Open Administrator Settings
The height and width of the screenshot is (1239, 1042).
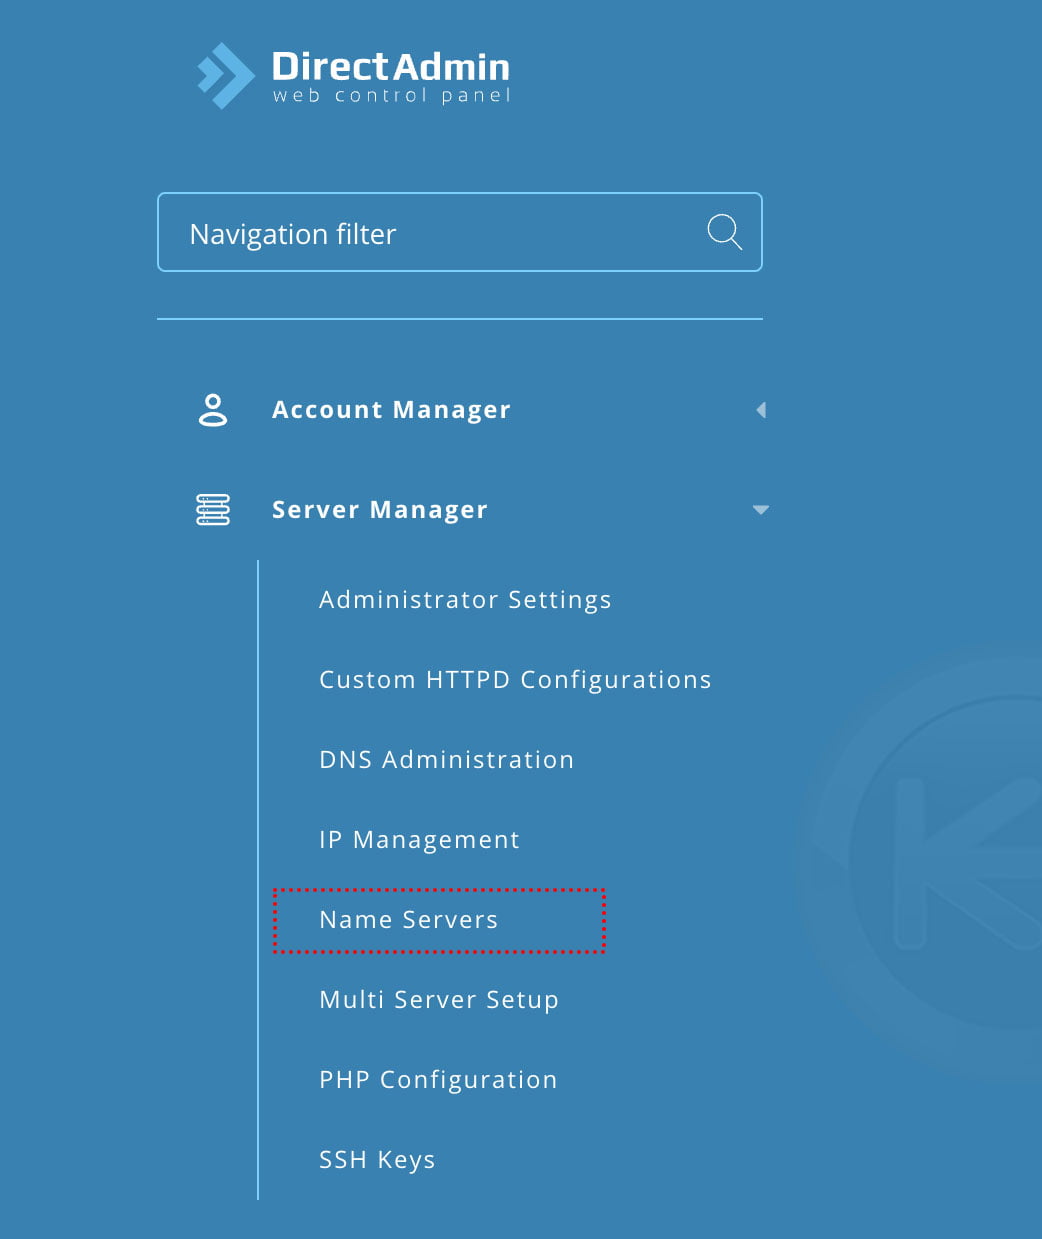465,599
